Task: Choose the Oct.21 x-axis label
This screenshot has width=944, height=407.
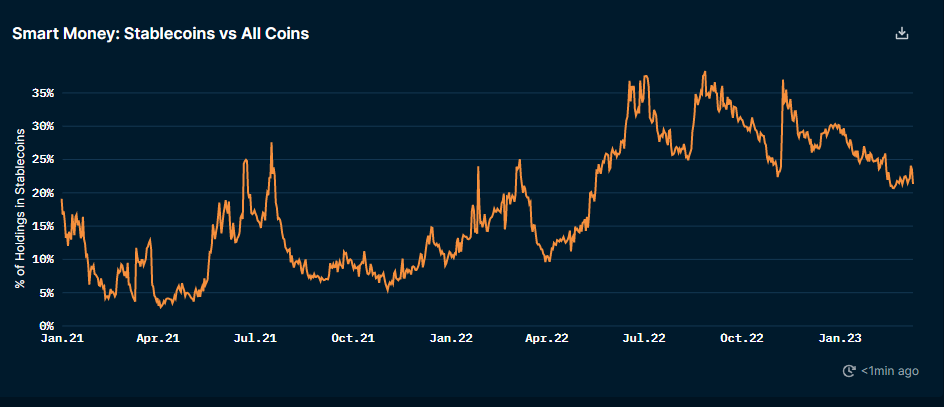Action: pyautogui.click(x=353, y=339)
